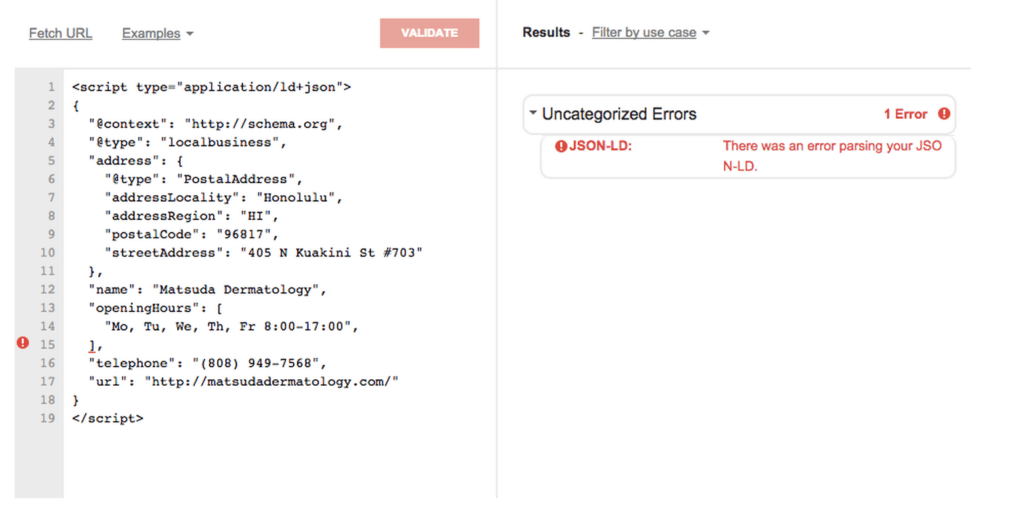
Task: Click the script type opening tag line
Action: click(x=212, y=87)
